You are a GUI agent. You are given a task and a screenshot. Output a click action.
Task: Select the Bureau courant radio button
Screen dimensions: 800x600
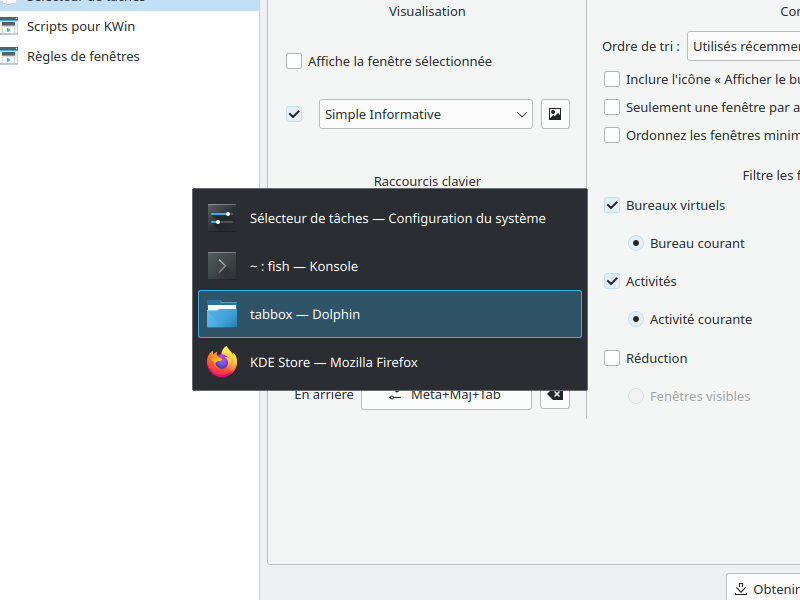coord(635,243)
